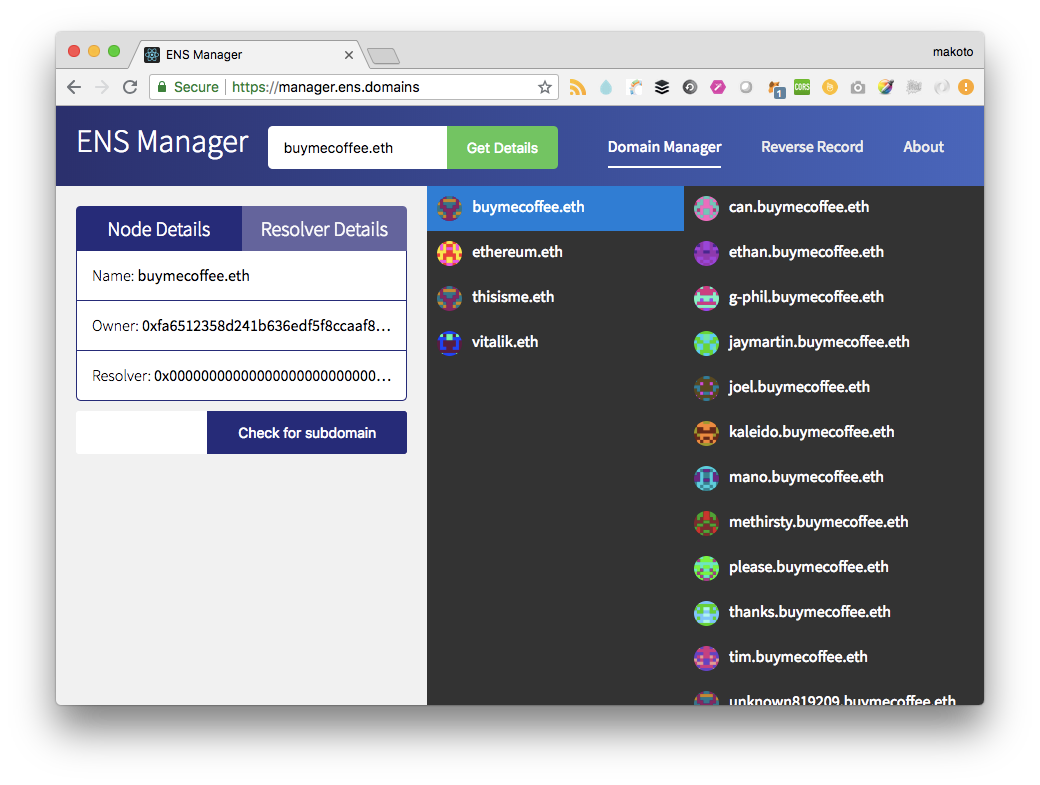Open ethan.buymecoffee.eth subdomain
The width and height of the screenshot is (1040, 785).
[806, 252]
